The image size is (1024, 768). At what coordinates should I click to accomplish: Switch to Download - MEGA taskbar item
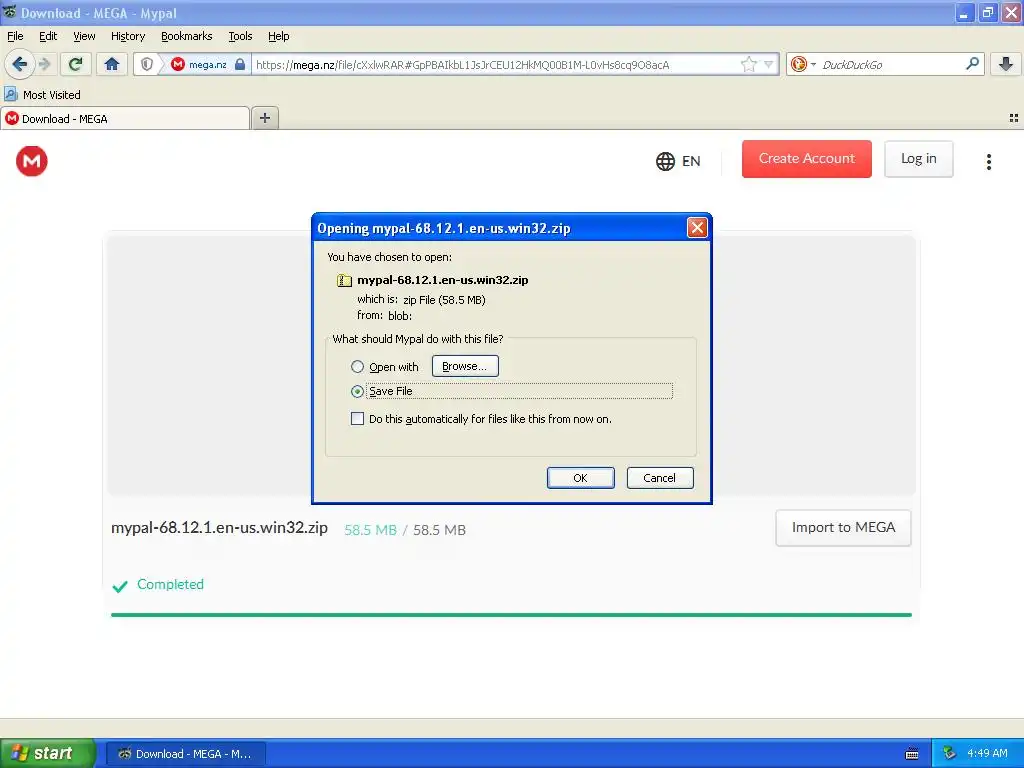coord(185,754)
